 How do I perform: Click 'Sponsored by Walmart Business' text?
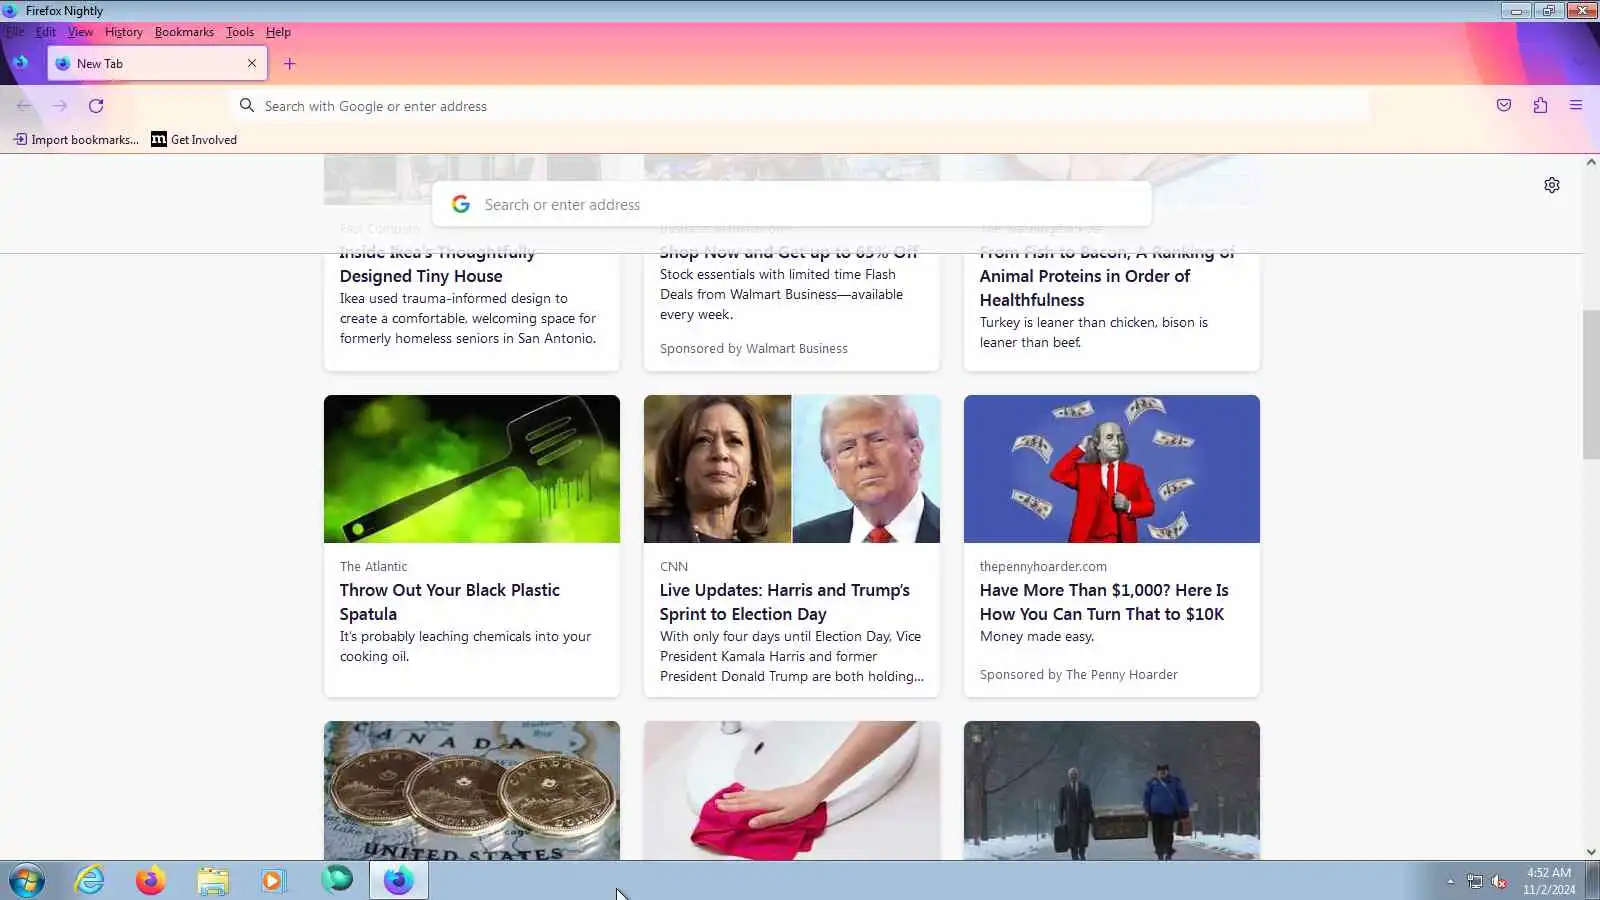pyautogui.click(x=754, y=349)
